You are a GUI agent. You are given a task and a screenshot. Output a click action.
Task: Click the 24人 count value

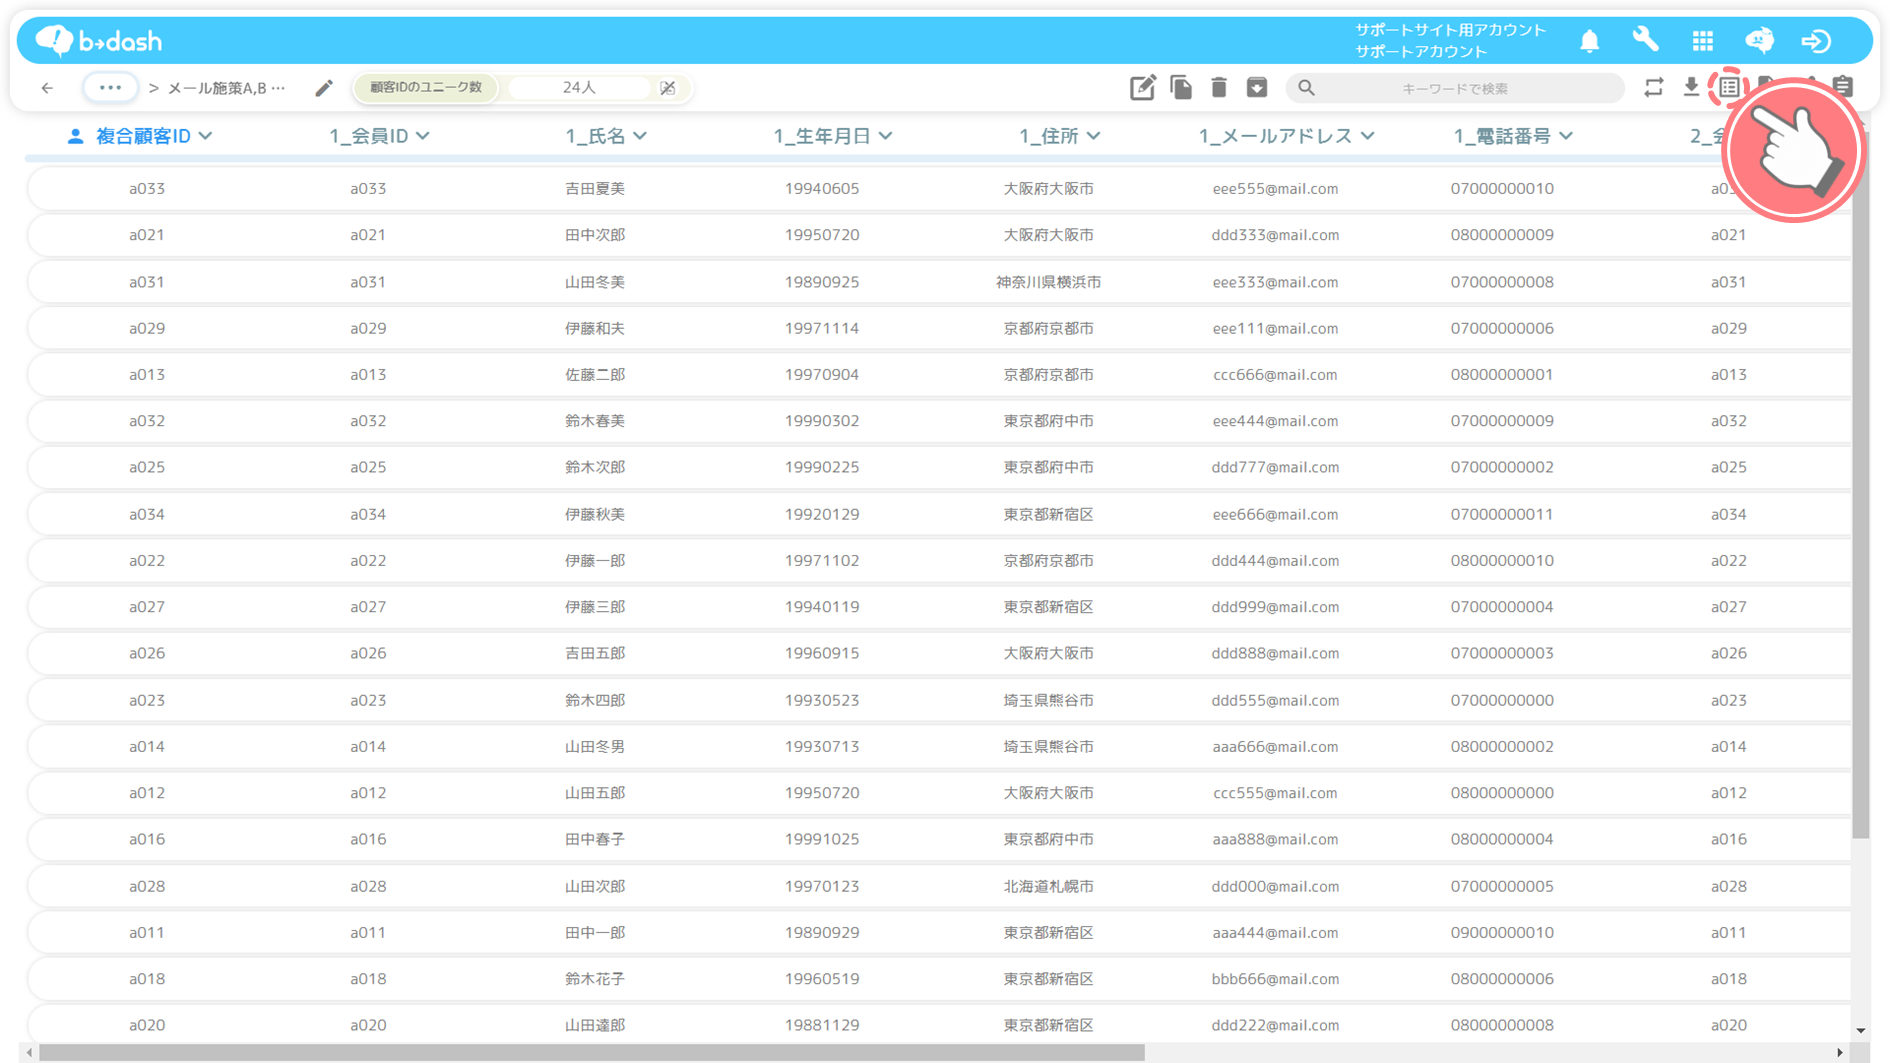(x=579, y=88)
